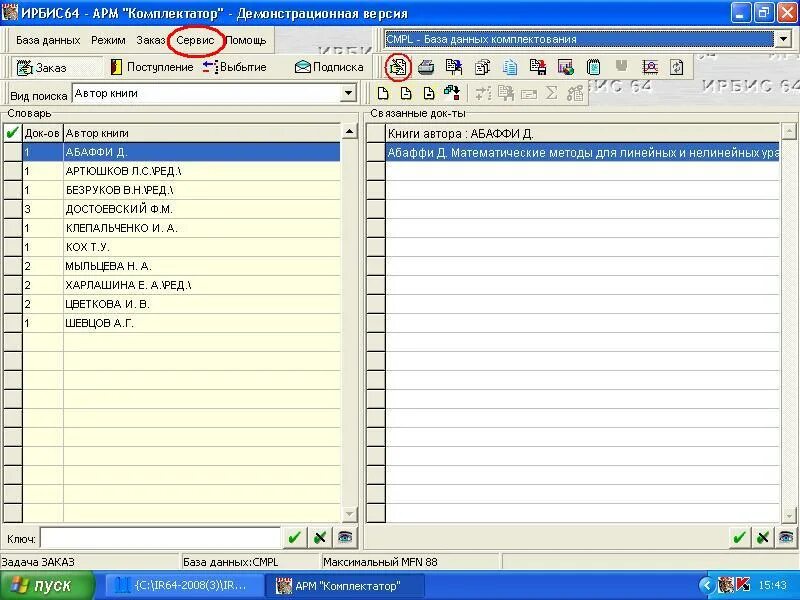Click green checkmark button next to Ключ field
The width and height of the screenshot is (800, 600).
pyautogui.click(x=294, y=538)
